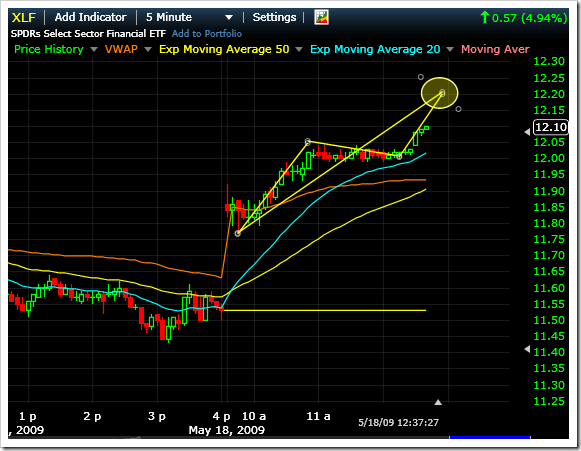The width and height of the screenshot is (581, 451).
Task: Open the 5 Minute interval dropdown
Action: pyautogui.click(x=189, y=17)
